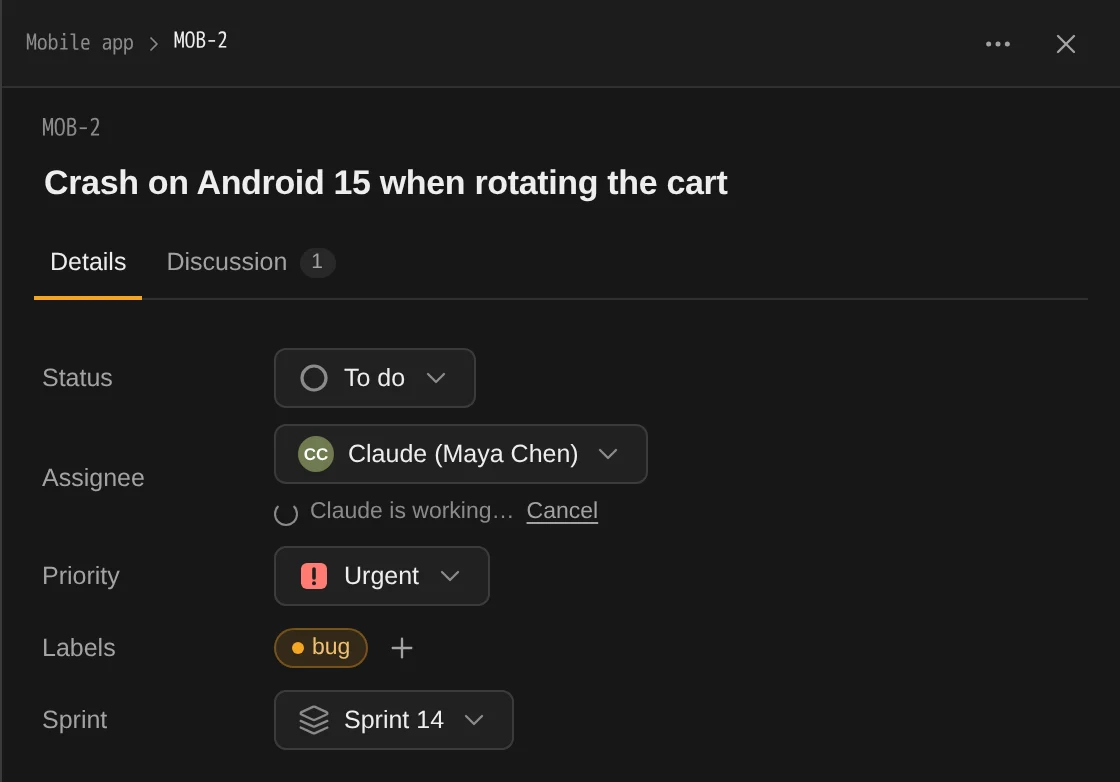Select the Details tab
This screenshot has width=1120, height=782.
point(88,262)
